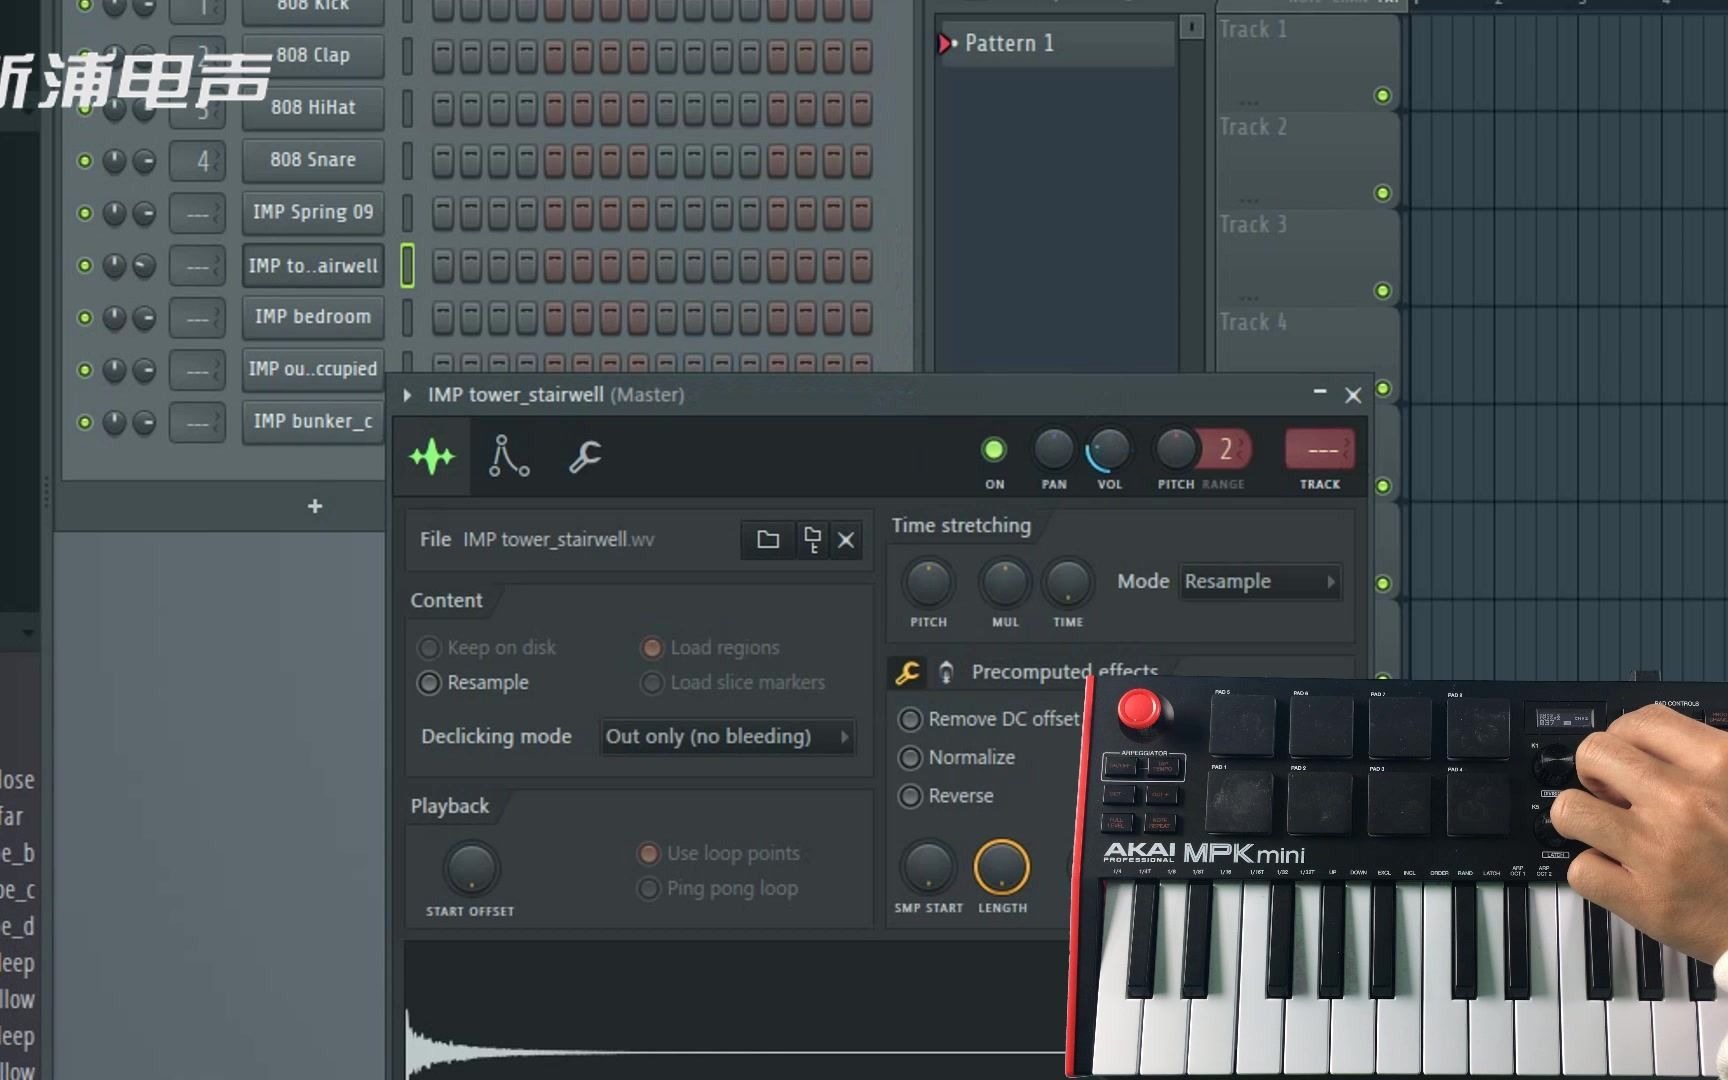Screen dimensions: 1728x1080
Task: Click the mixer TRACK selector
Action: coord(1320,450)
